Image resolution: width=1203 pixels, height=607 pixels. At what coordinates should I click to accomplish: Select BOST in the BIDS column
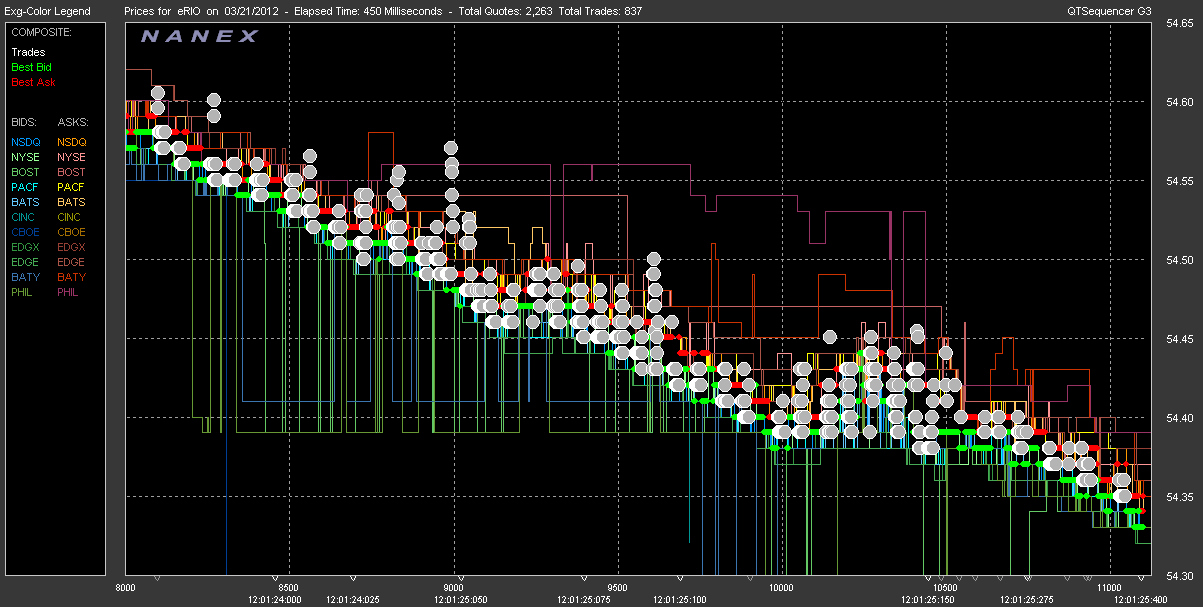(26, 172)
